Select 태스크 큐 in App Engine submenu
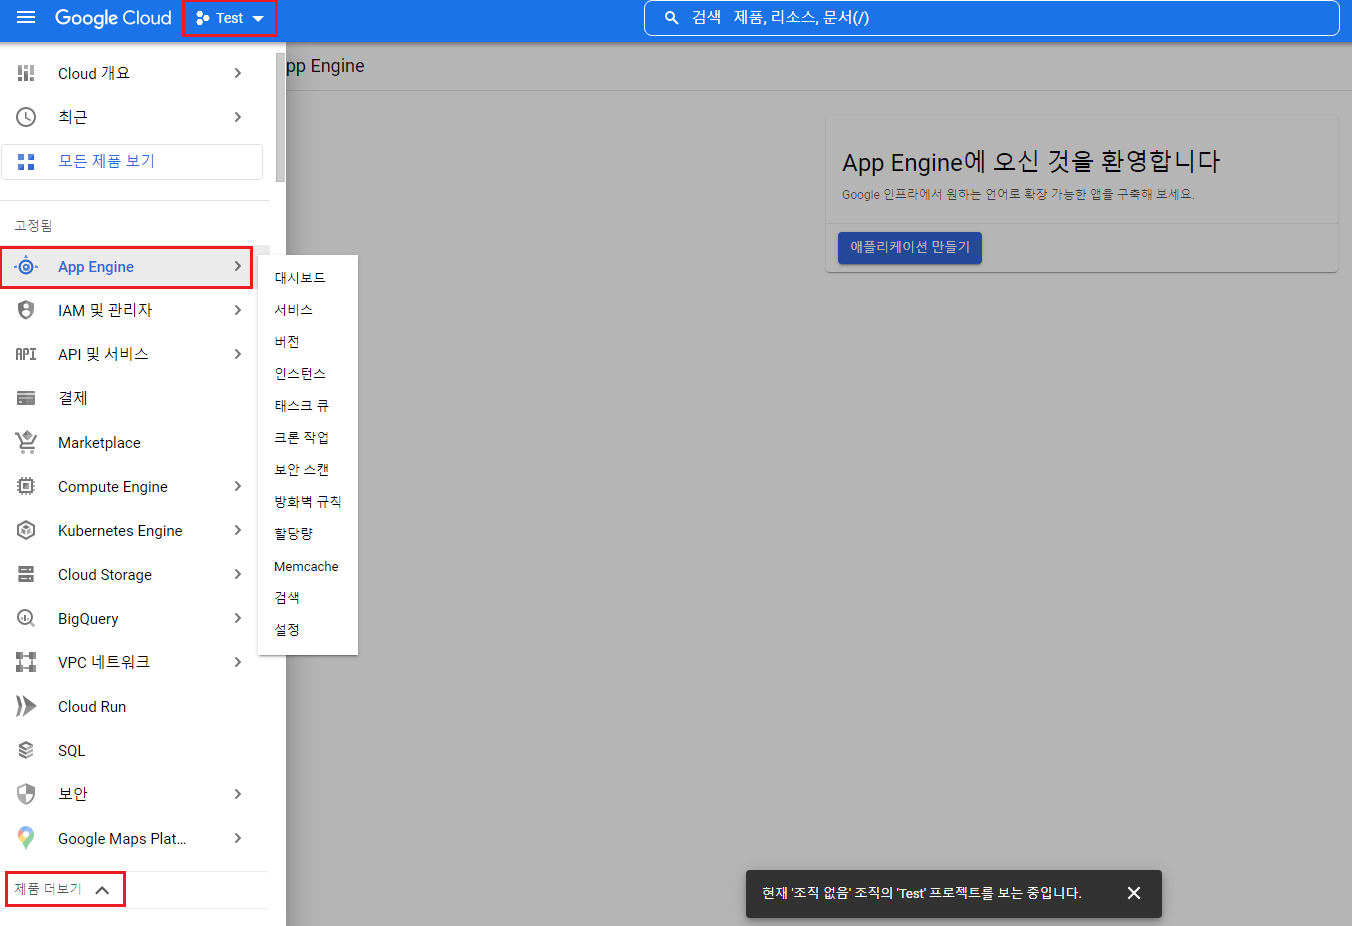Image resolution: width=1352 pixels, height=926 pixels. 301,406
